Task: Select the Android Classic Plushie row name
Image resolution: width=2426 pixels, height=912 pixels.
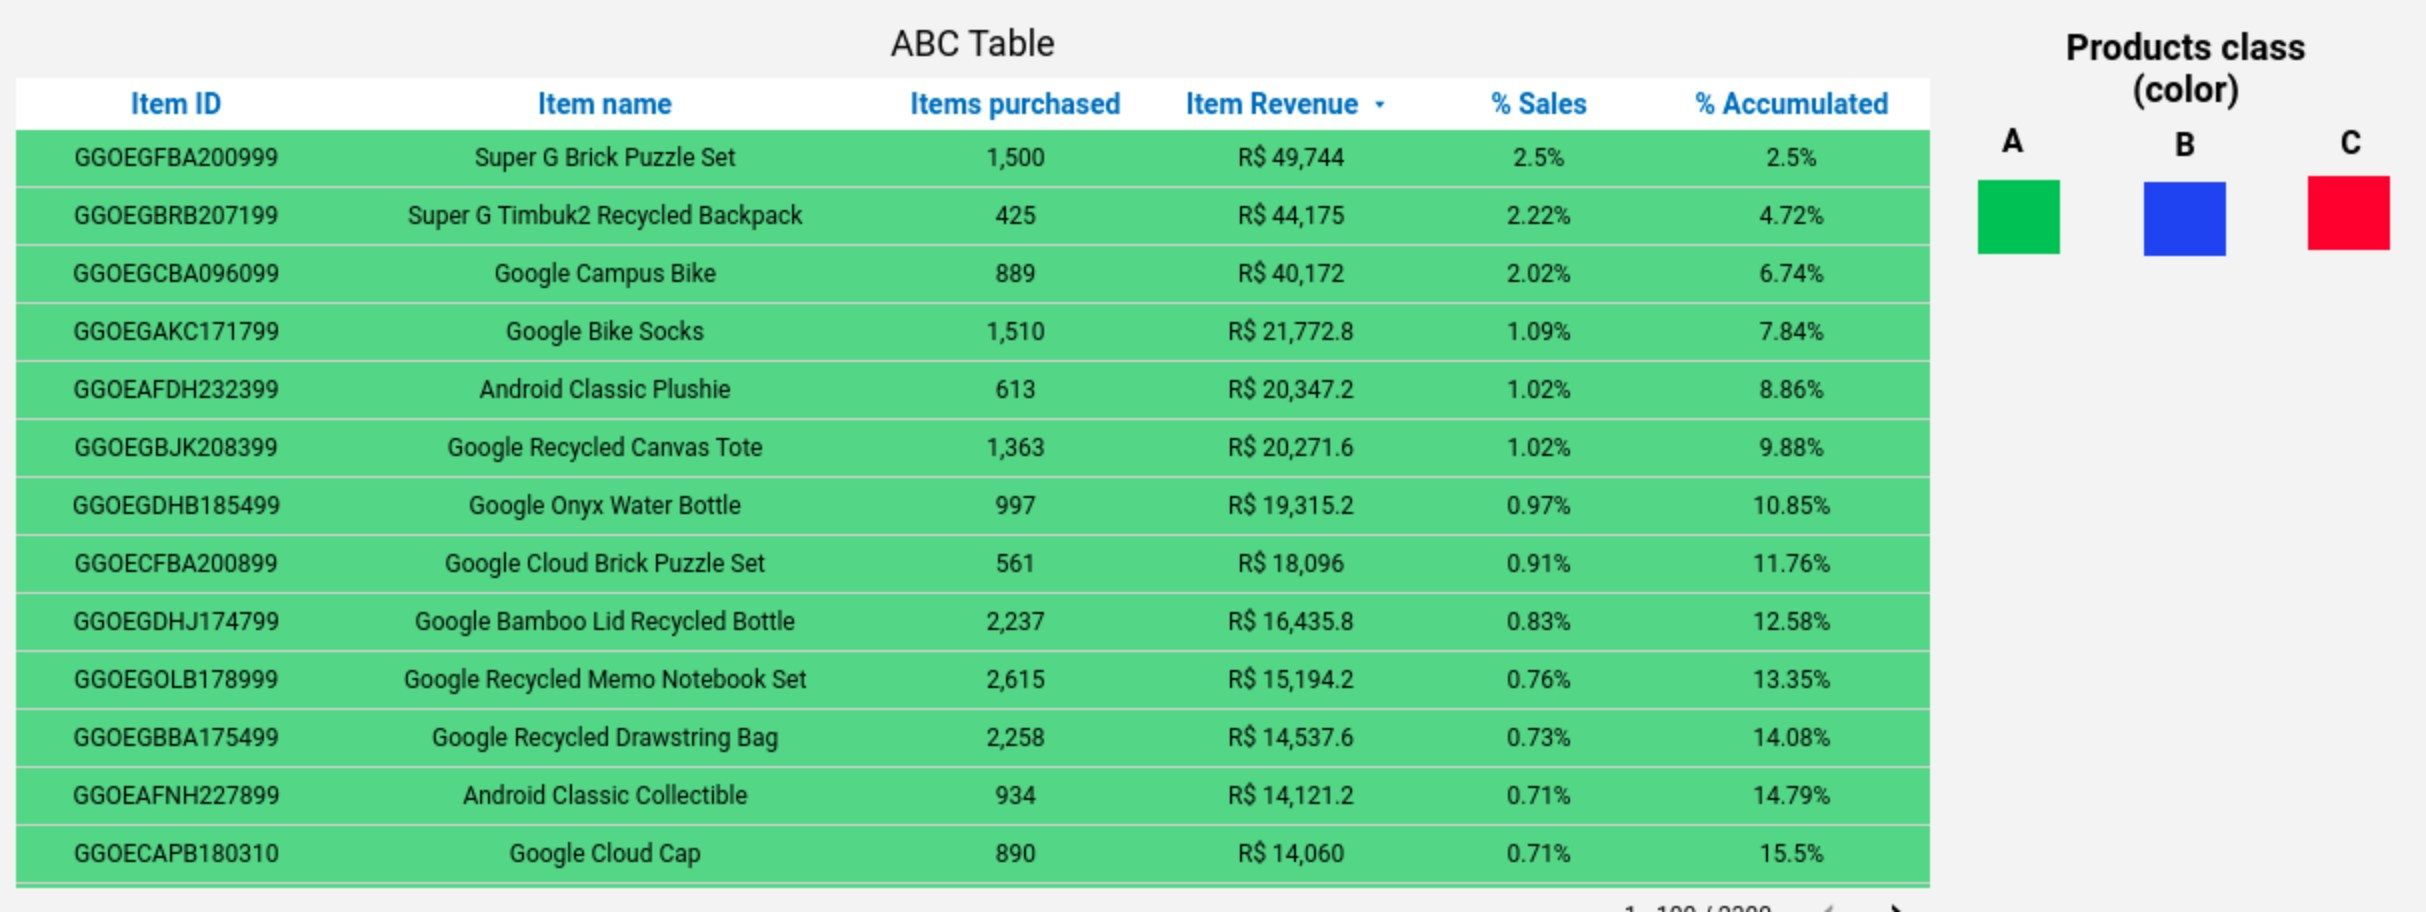Action: pos(604,390)
